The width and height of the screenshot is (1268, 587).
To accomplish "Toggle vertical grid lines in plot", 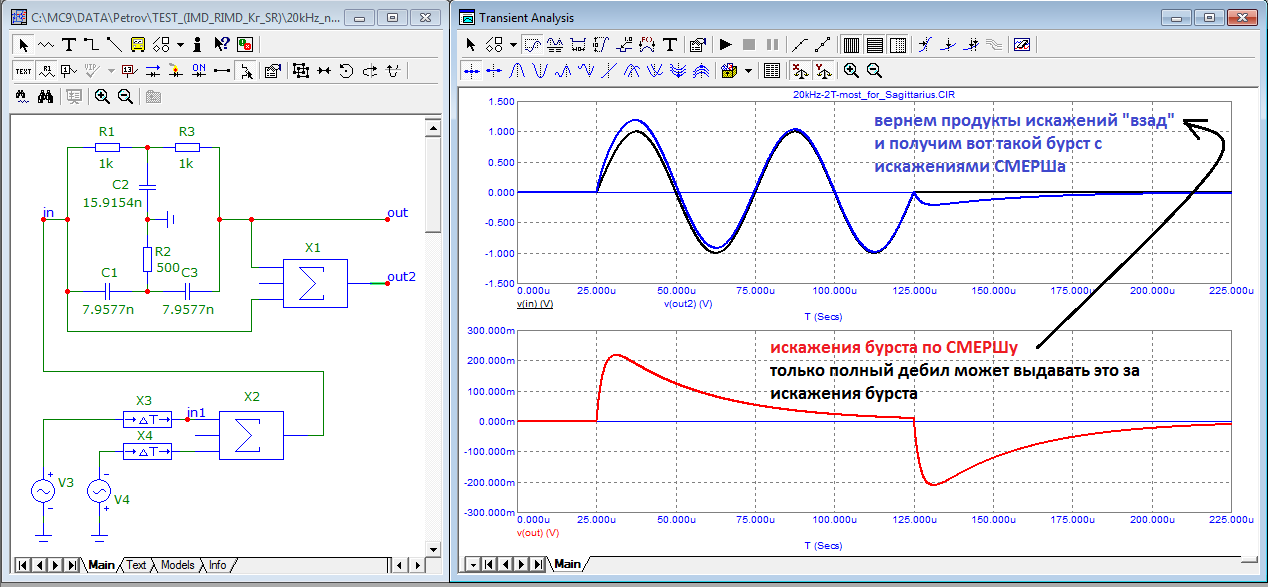I will point(851,44).
